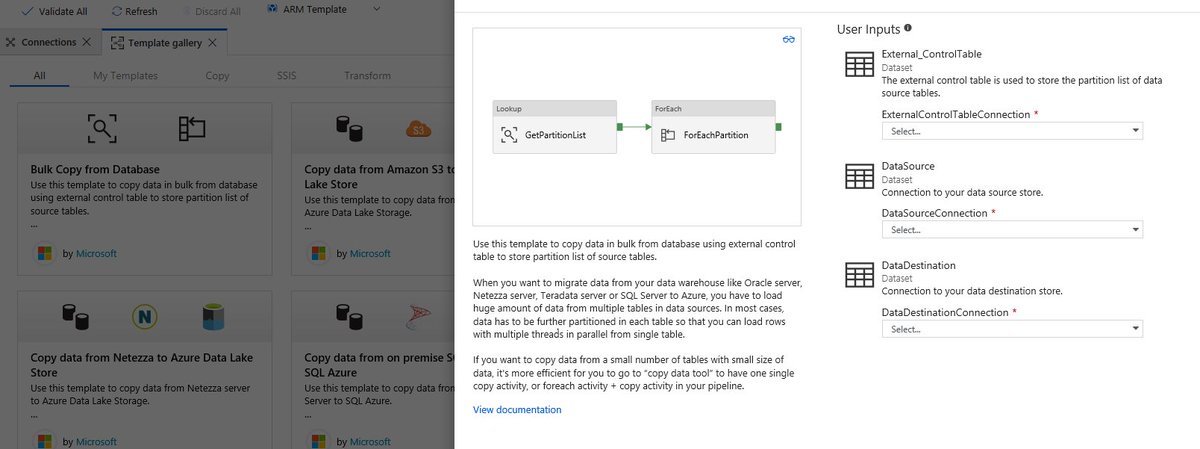Click green output connector of GetPartitionList
1200x449 pixels.
pyautogui.click(x=620, y=127)
